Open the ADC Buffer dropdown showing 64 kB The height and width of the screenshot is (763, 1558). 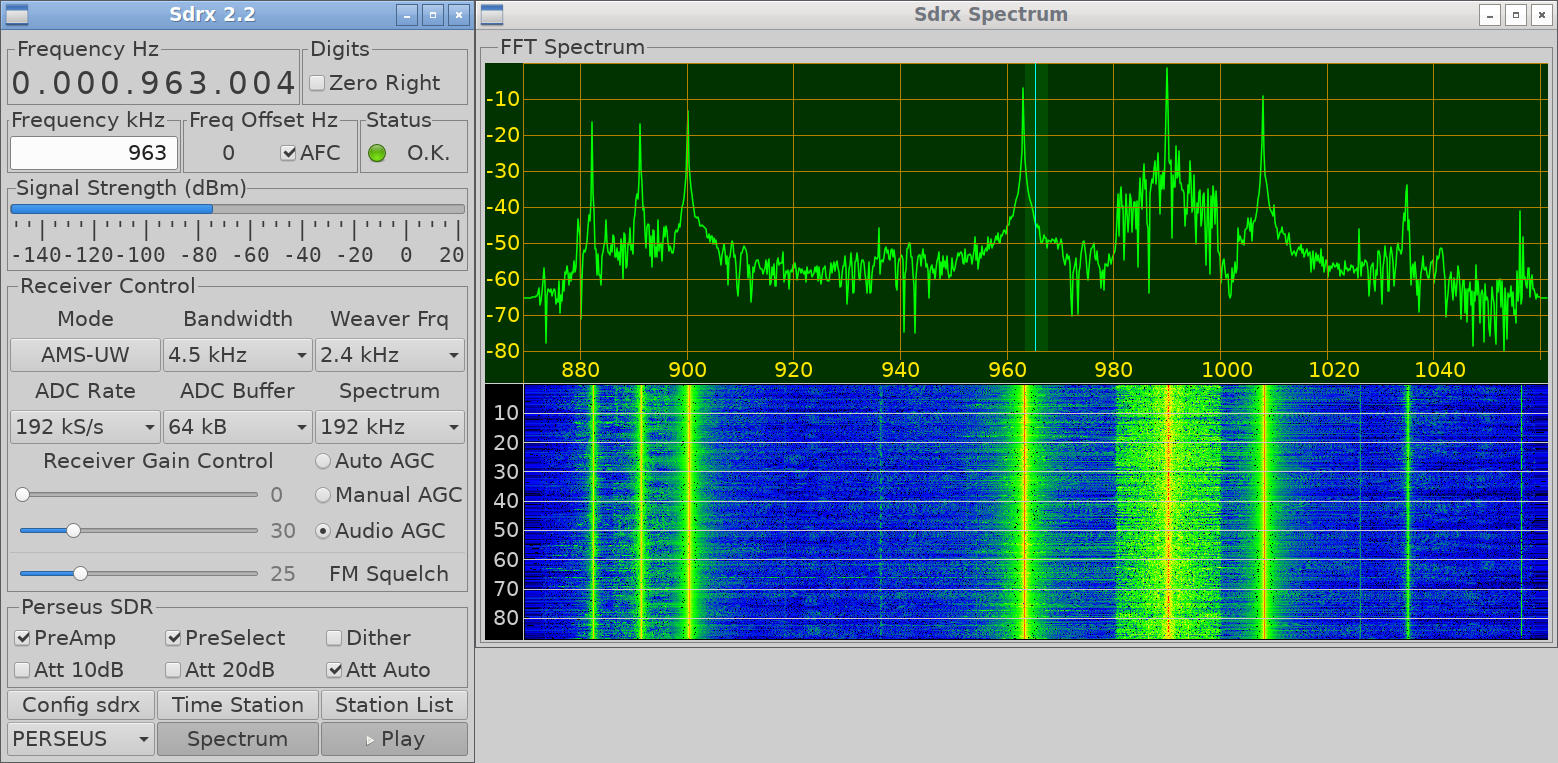pyautogui.click(x=238, y=427)
